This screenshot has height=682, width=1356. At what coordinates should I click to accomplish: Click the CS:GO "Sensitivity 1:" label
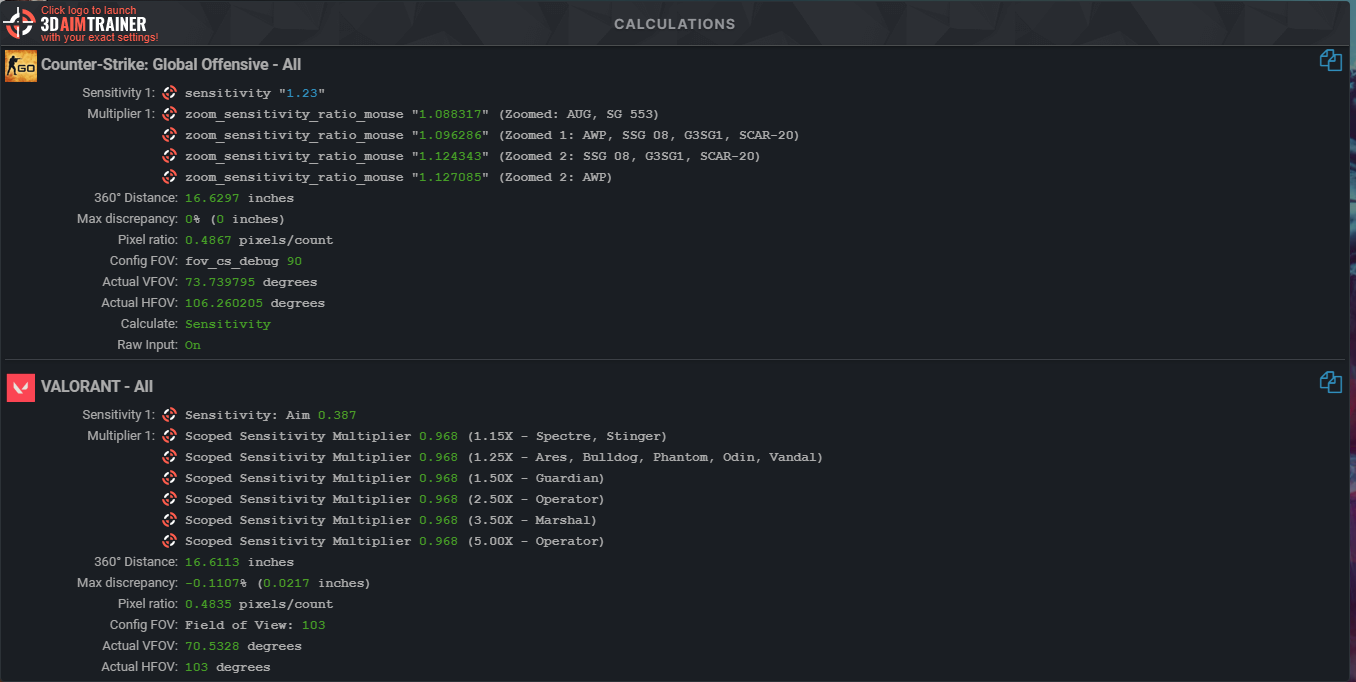click(119, 93)
